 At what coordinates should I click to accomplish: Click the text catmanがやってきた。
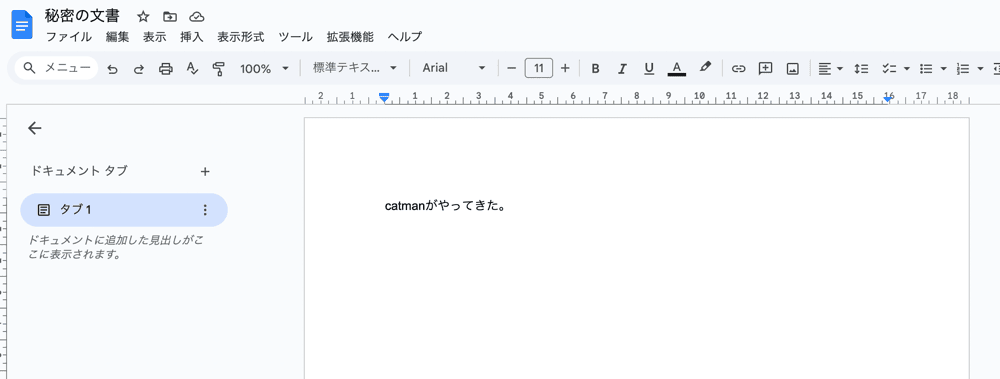coord(446,206)
